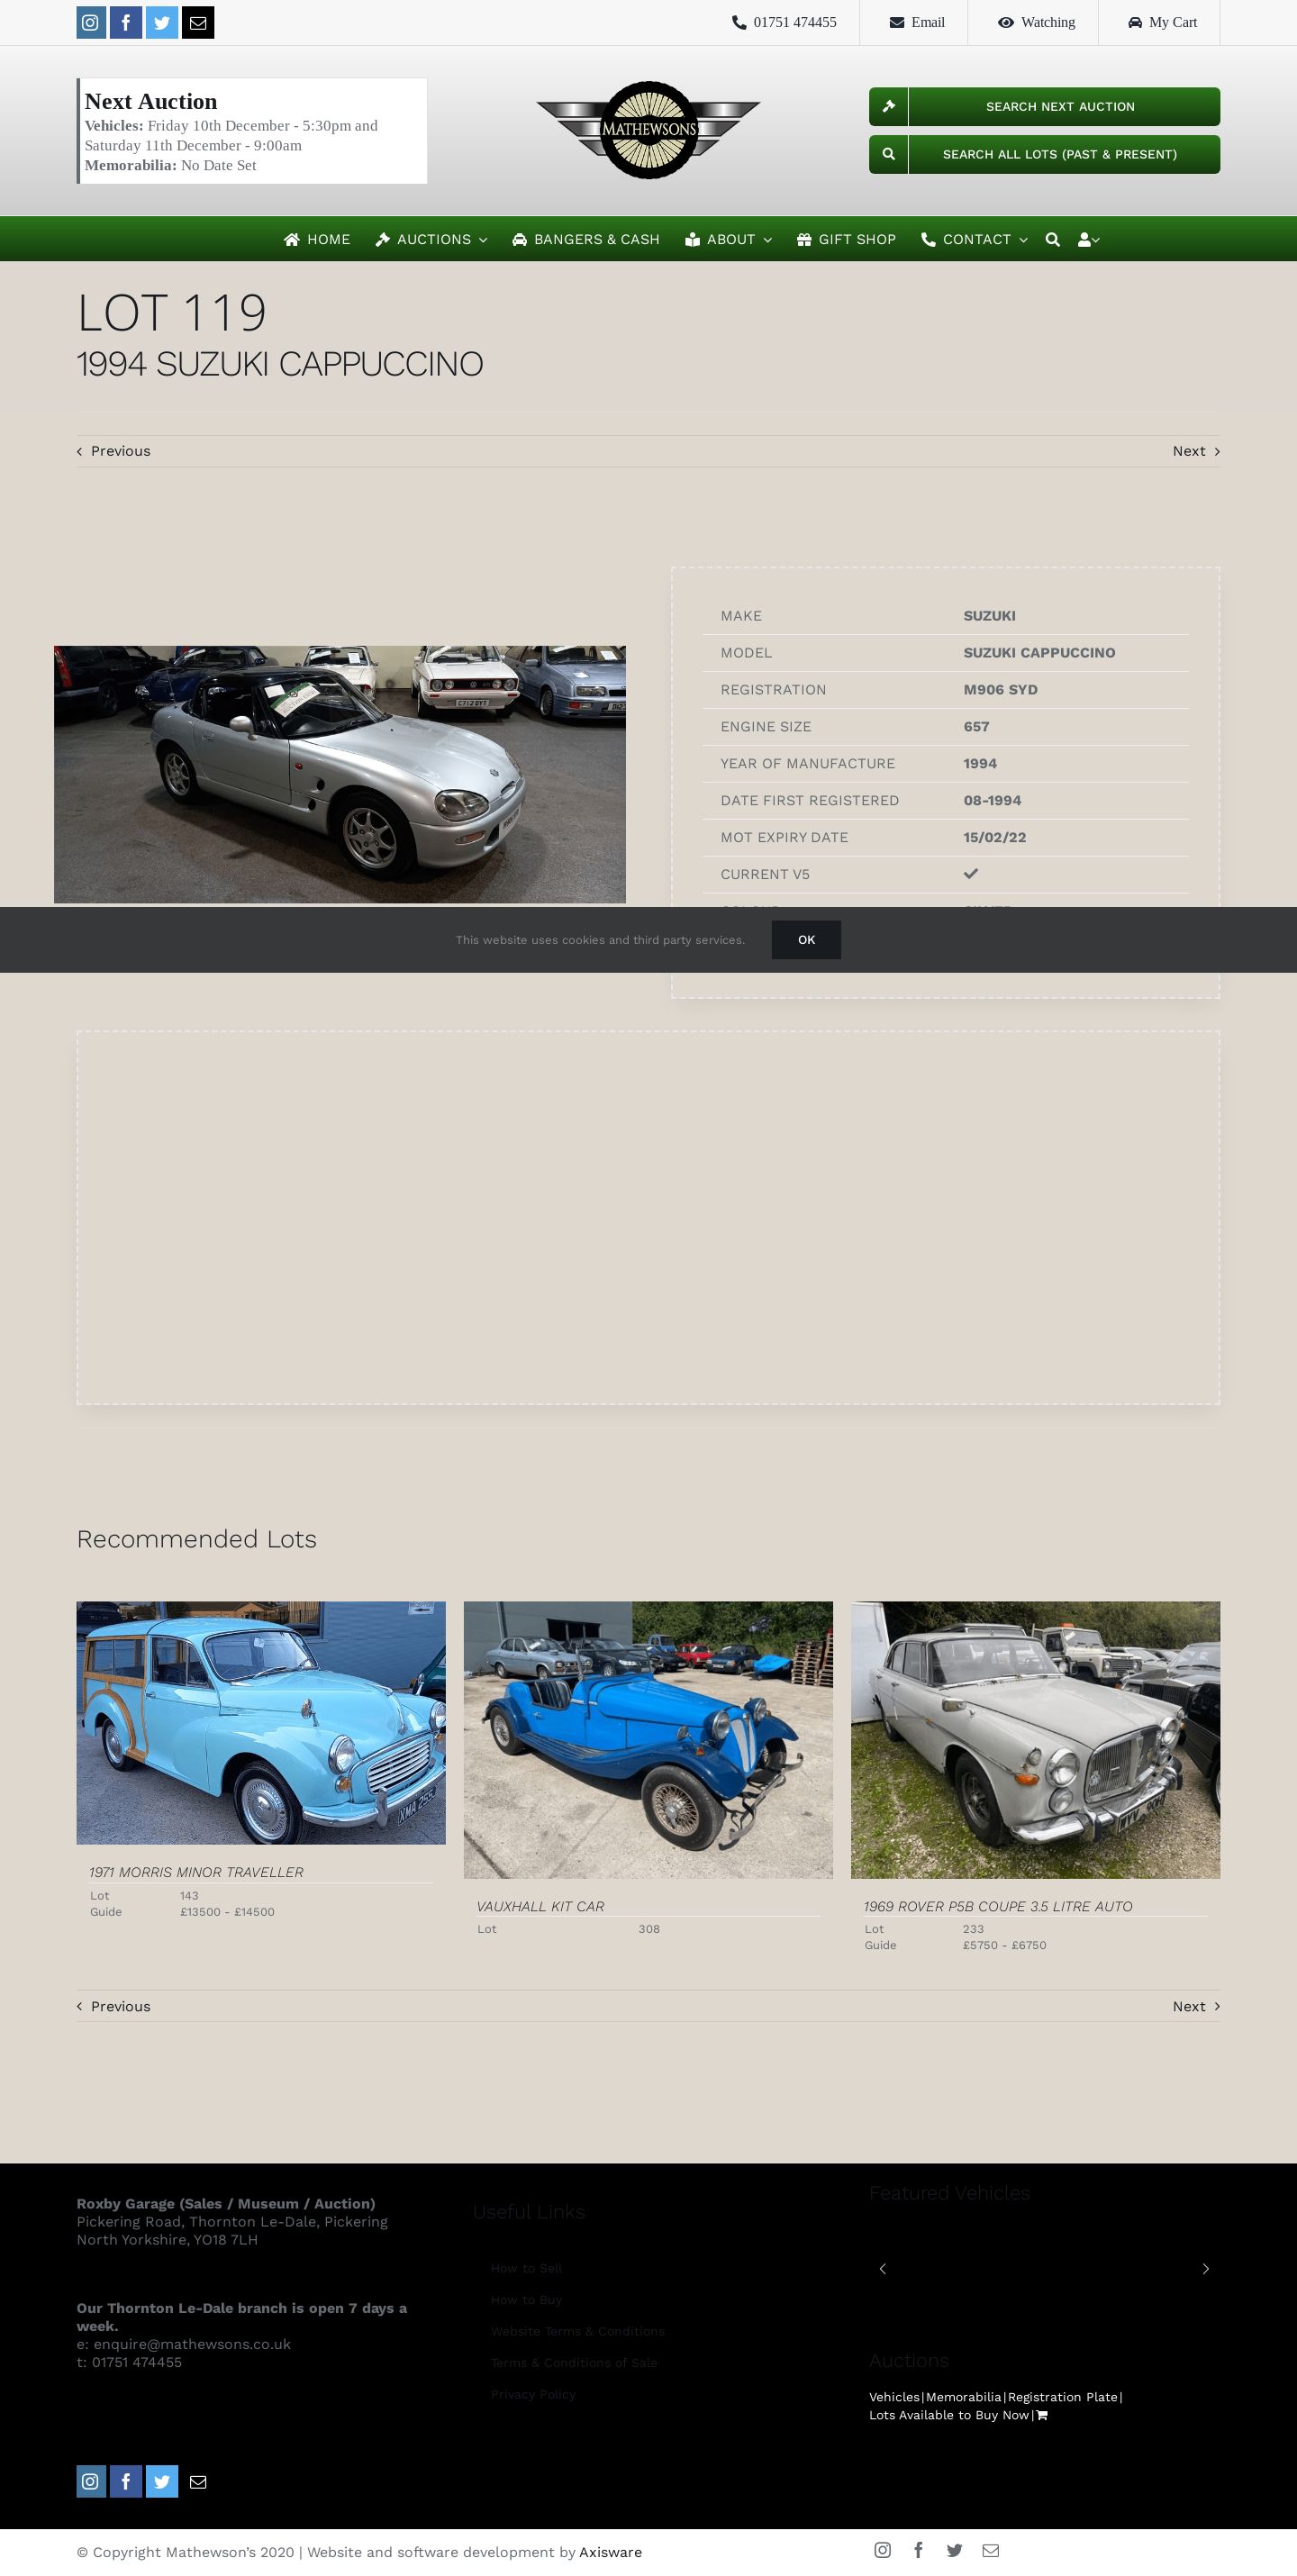
Task: Go to Home in the navigation bar
Action: point(317,239)
